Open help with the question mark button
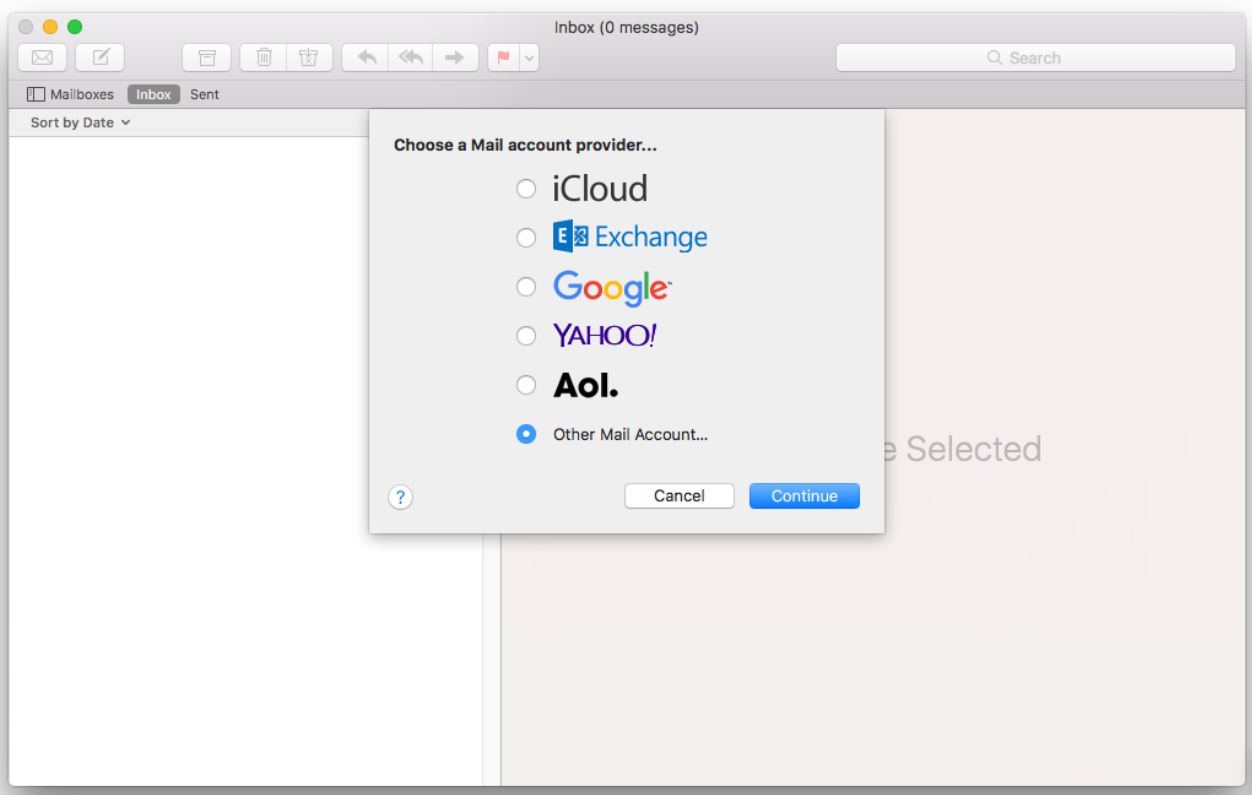 click(401, 496)
